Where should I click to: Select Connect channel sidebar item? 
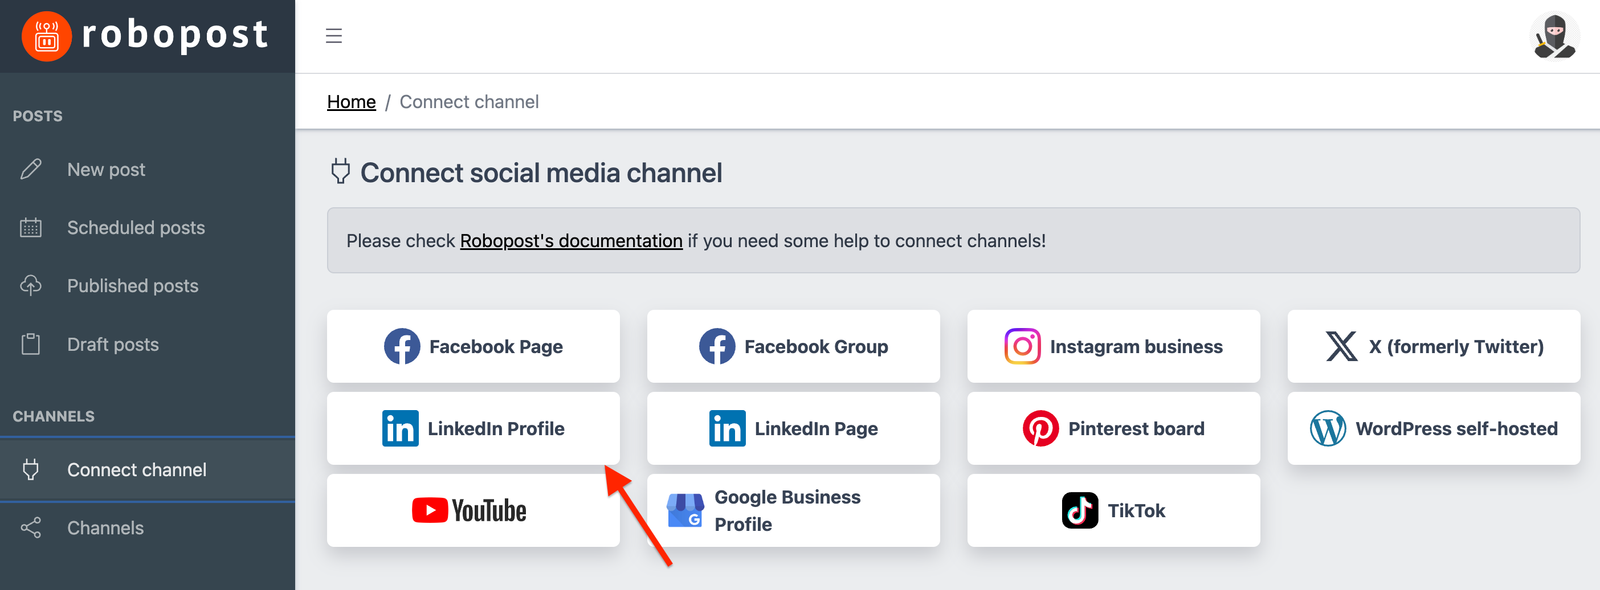click(x=148, y=470)
